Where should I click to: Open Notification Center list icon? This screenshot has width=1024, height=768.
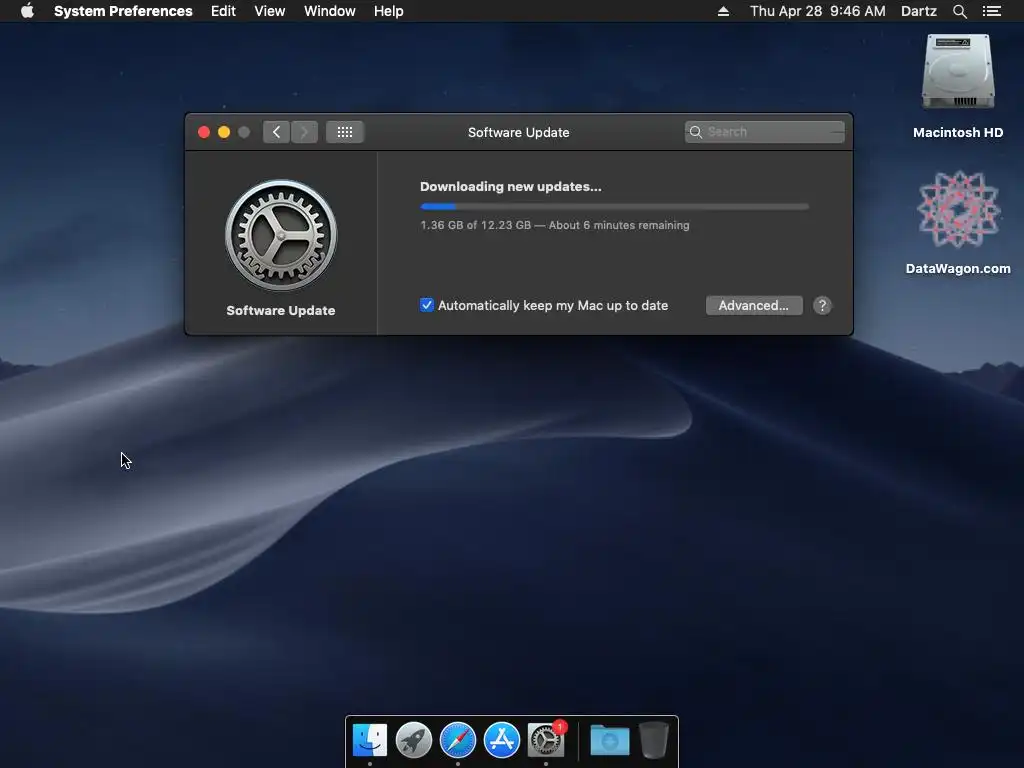click(x=992, y=11)
